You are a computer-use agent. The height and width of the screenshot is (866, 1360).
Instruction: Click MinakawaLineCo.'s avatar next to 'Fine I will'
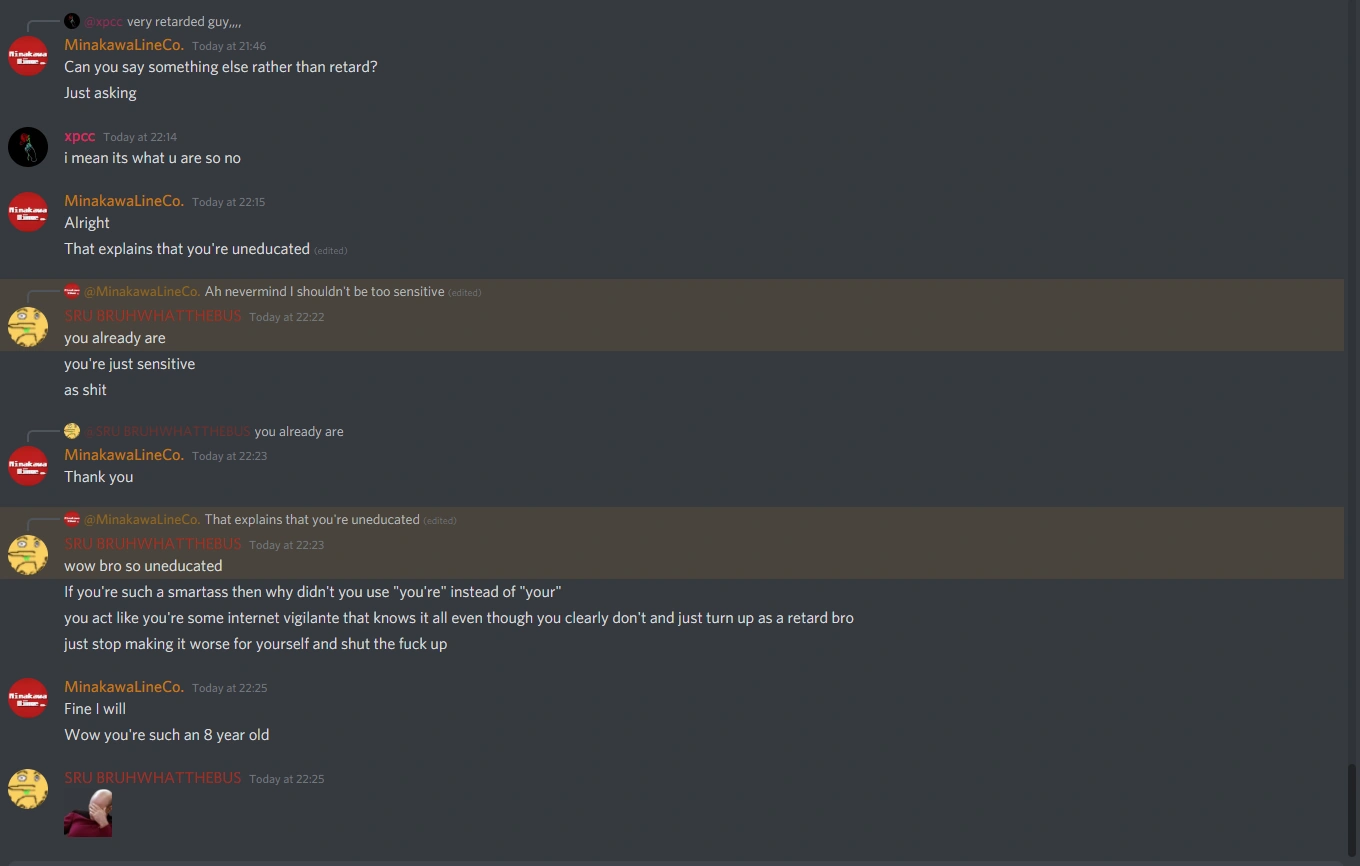[x=27, y=697]
